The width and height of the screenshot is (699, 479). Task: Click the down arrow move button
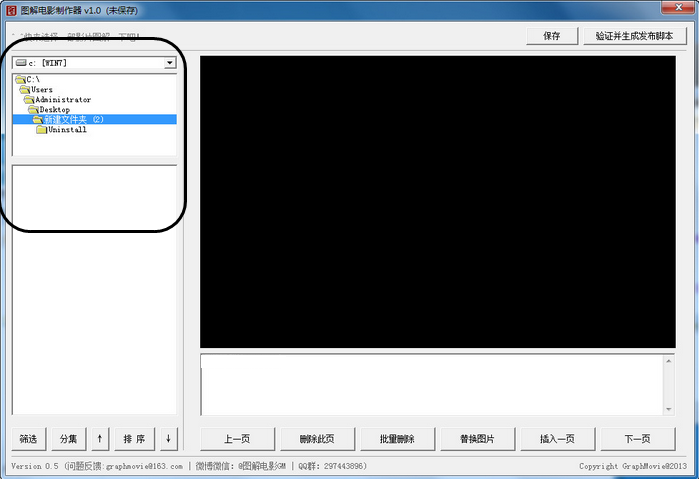169,439
